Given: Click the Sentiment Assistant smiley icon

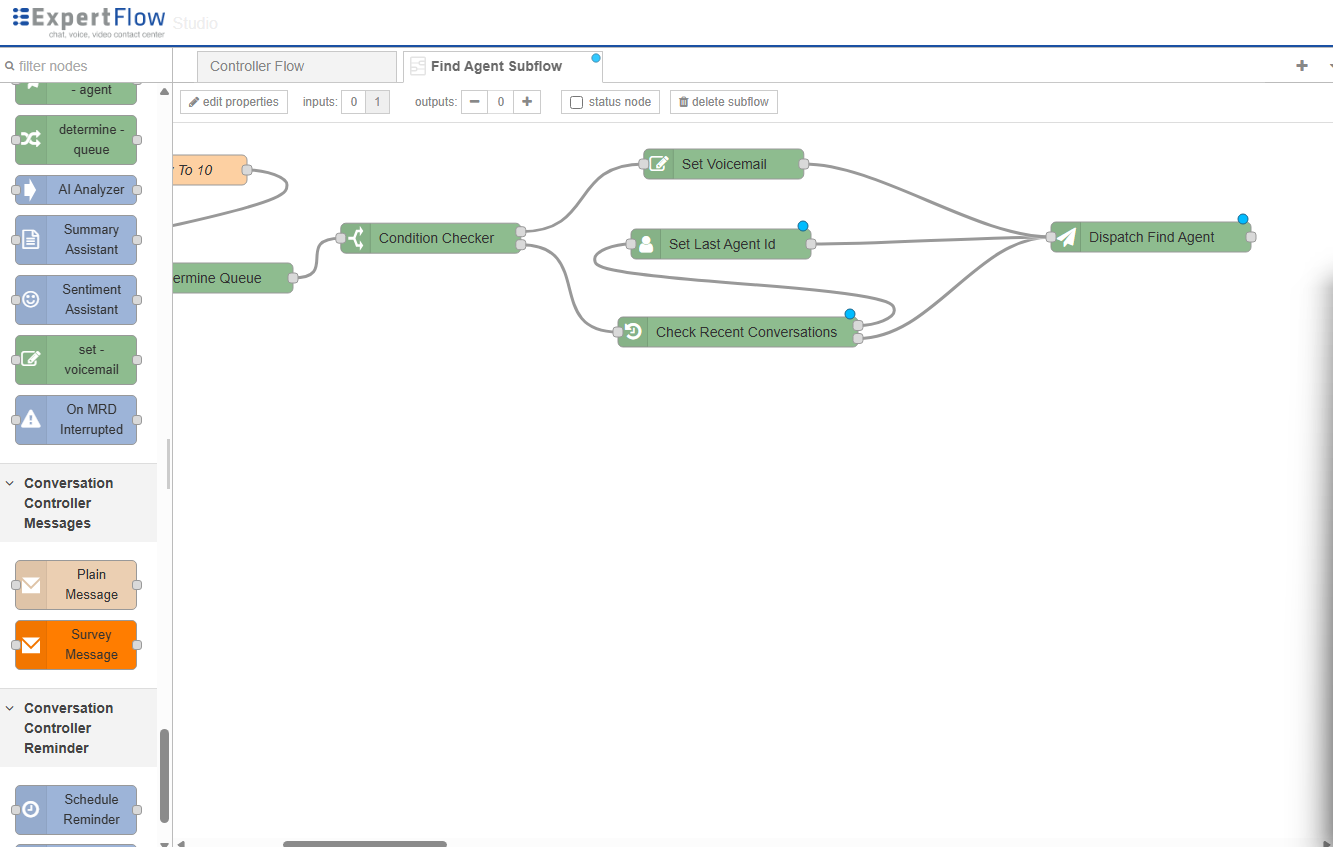Looking at the screenshot, I should [x=31, y=300].
